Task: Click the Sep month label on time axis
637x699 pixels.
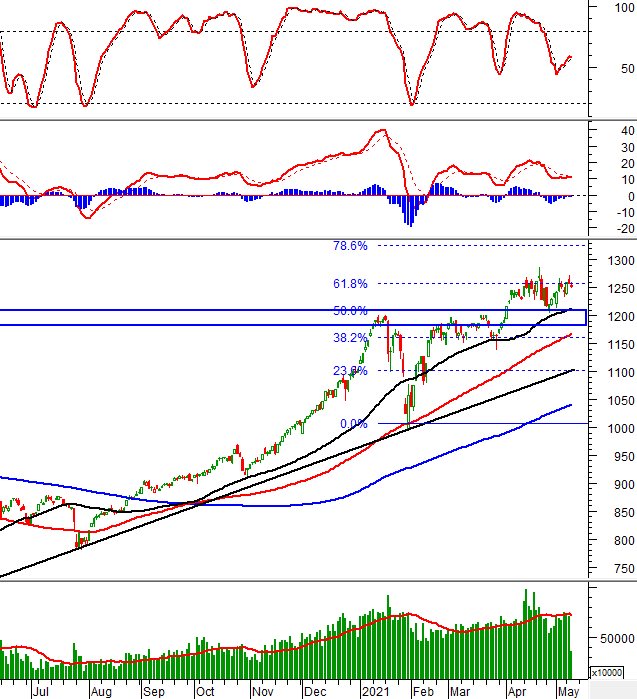Action: point(153,692)
